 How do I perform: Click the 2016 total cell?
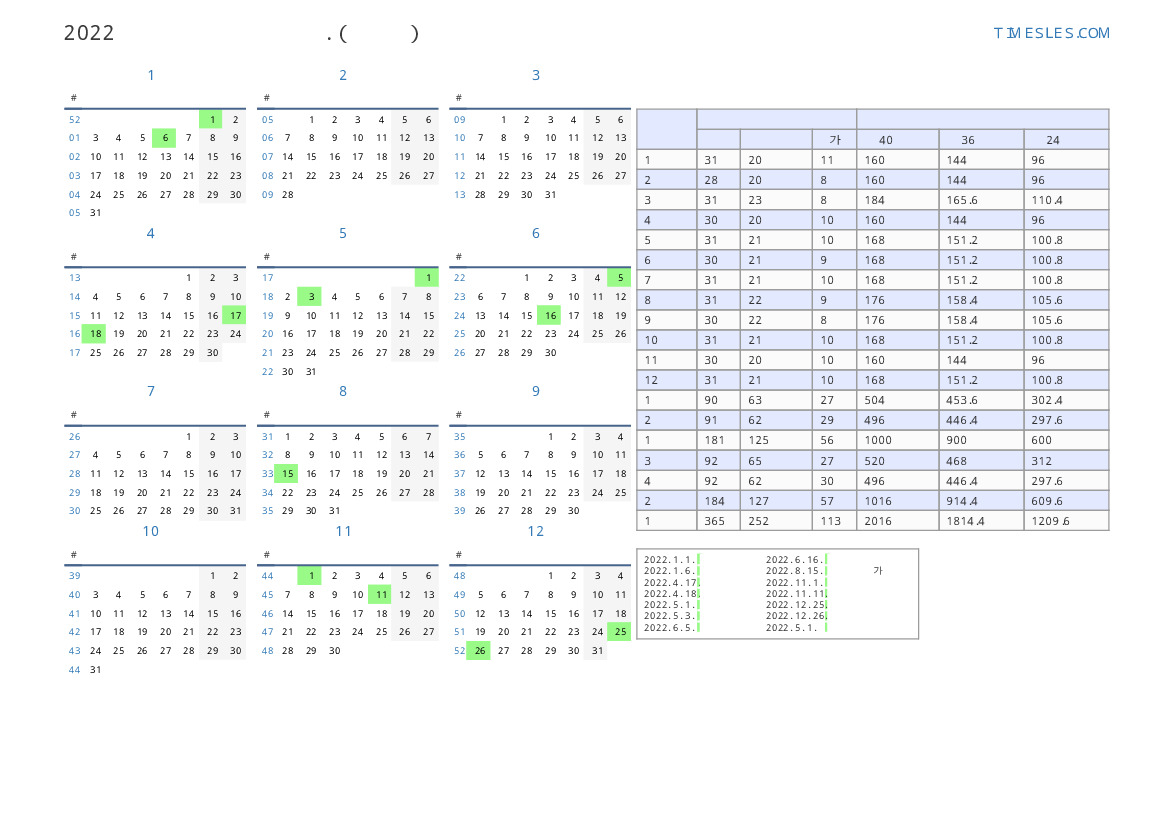pyautogui.click(x=898, y=521)
